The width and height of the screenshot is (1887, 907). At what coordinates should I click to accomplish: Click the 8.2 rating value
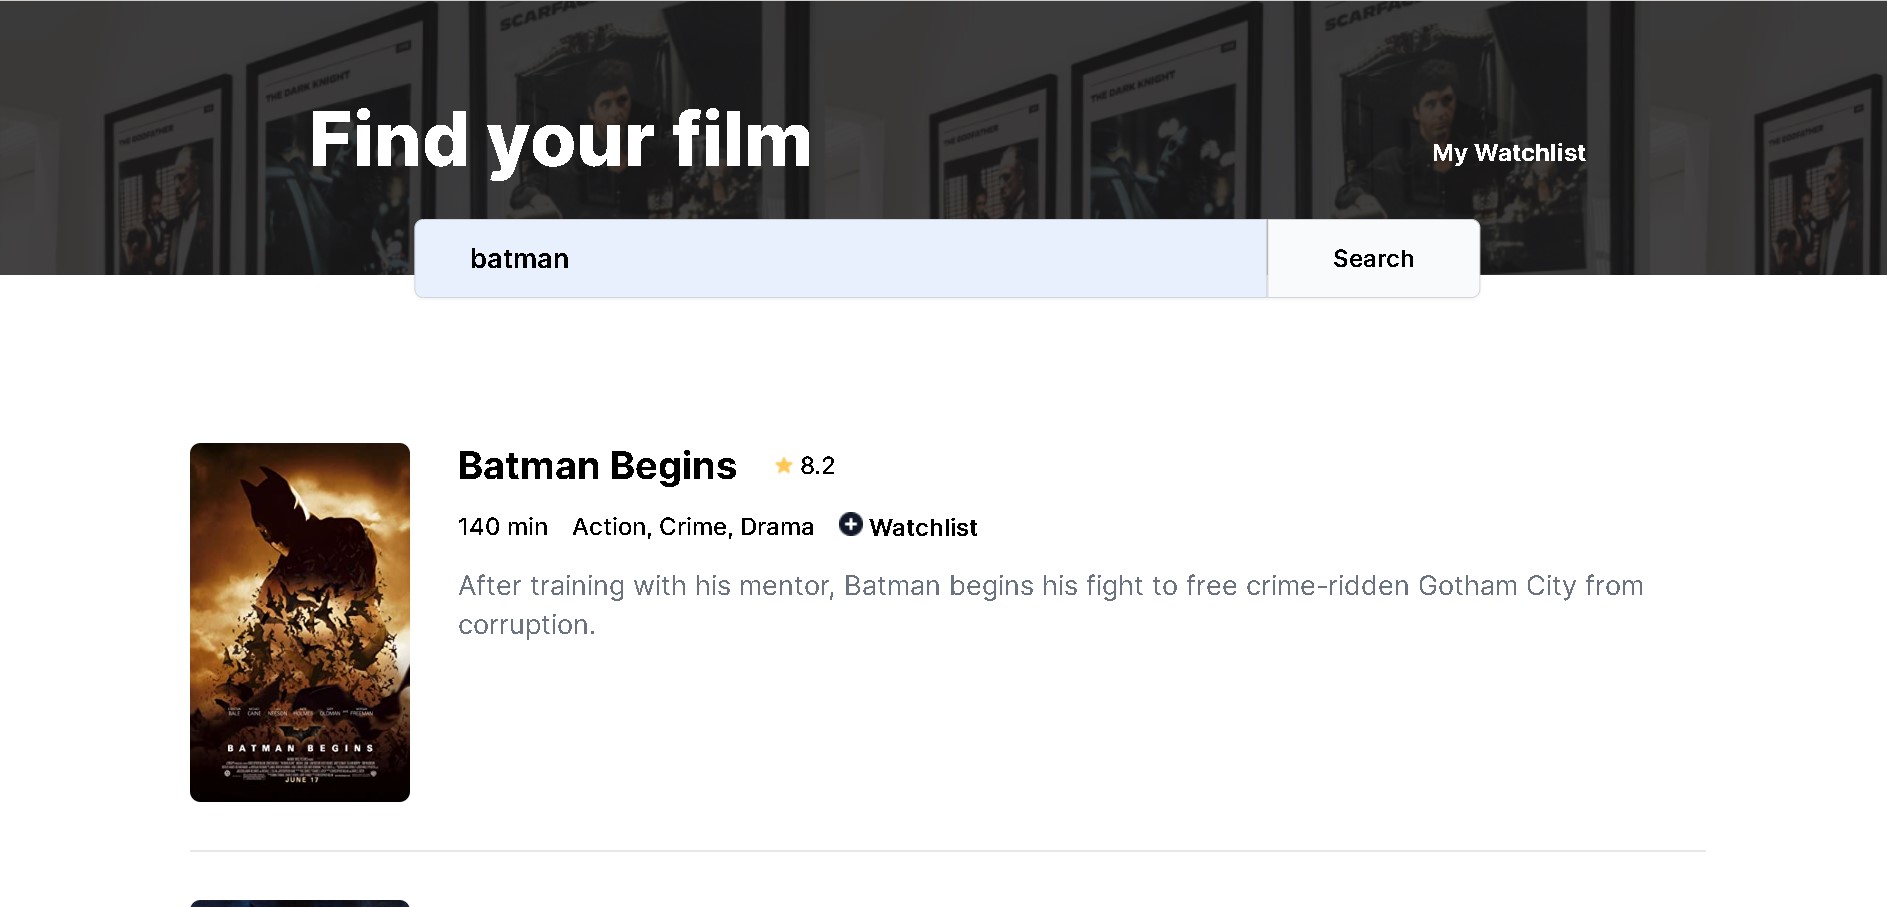[817, 465]
